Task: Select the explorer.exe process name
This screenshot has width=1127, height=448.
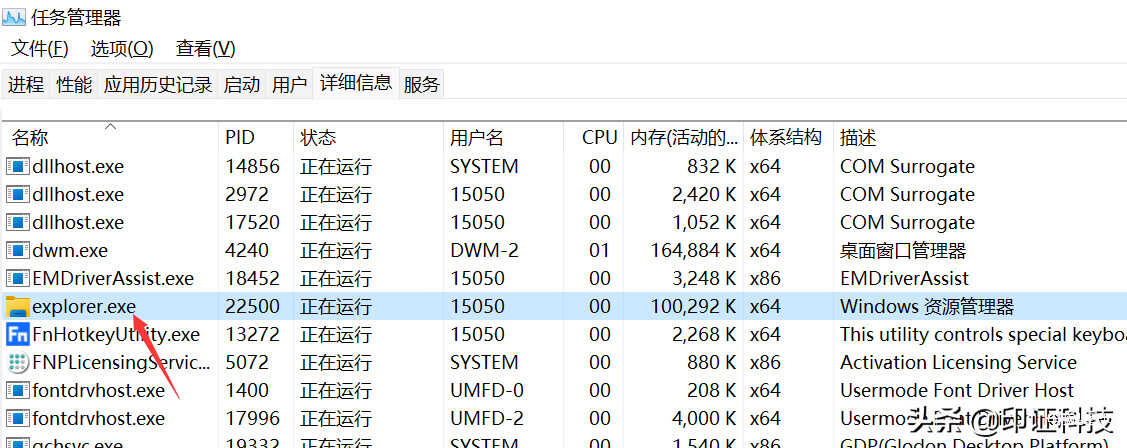Action: 84,307
